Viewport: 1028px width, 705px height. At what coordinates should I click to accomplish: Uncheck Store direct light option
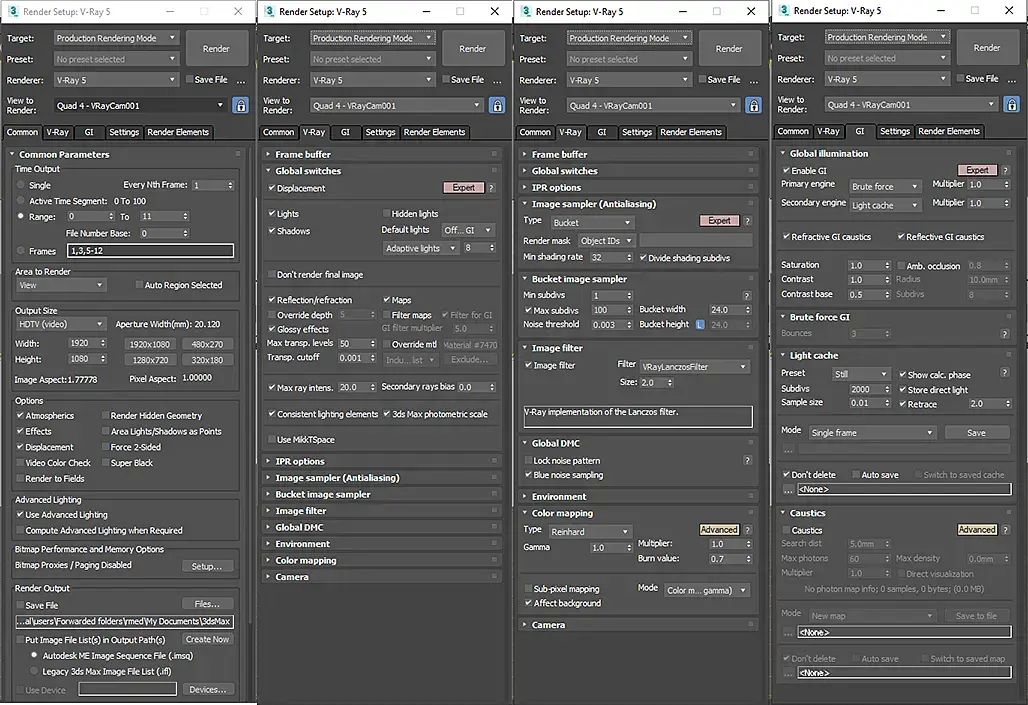pos(902,390)
